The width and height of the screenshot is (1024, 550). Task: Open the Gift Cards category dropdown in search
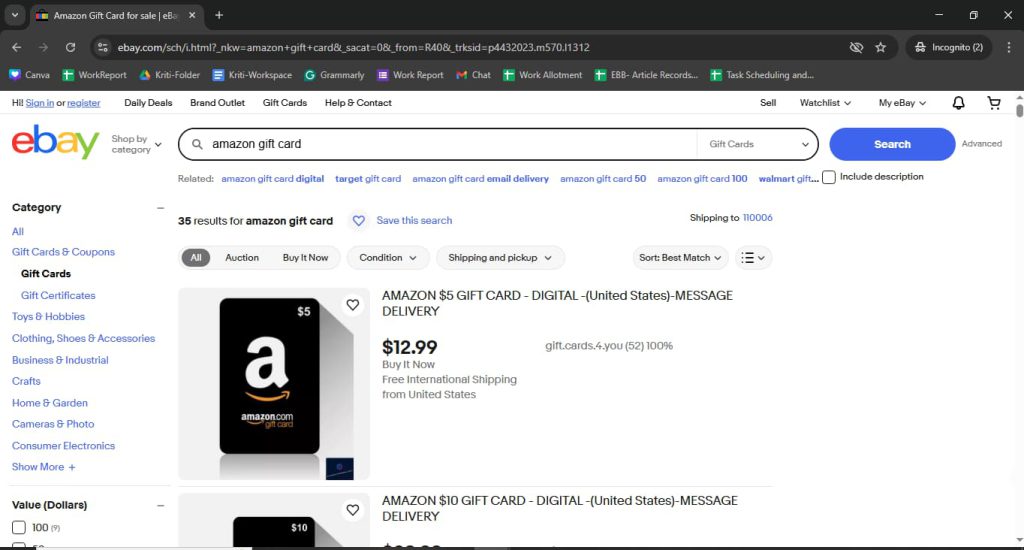click(758, 144)
